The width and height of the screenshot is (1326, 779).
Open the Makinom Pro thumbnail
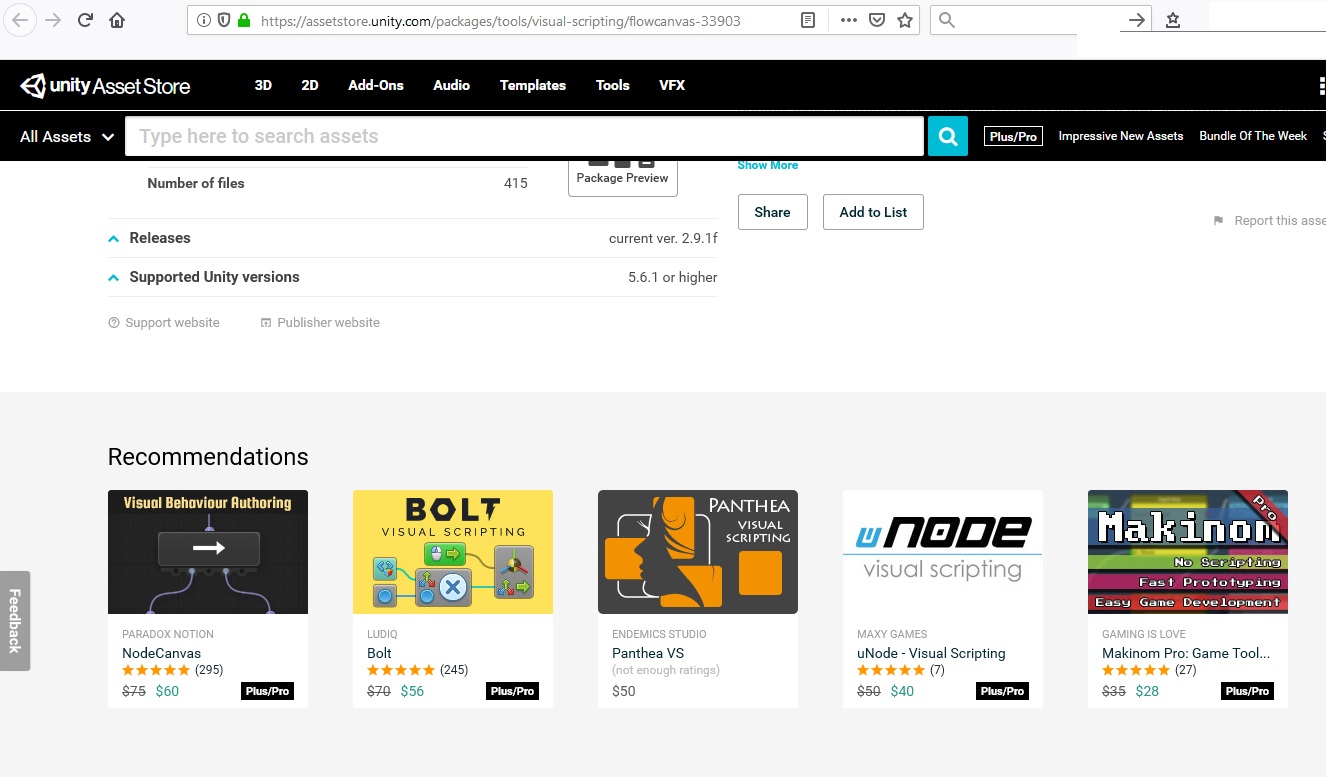point(1188,552)
